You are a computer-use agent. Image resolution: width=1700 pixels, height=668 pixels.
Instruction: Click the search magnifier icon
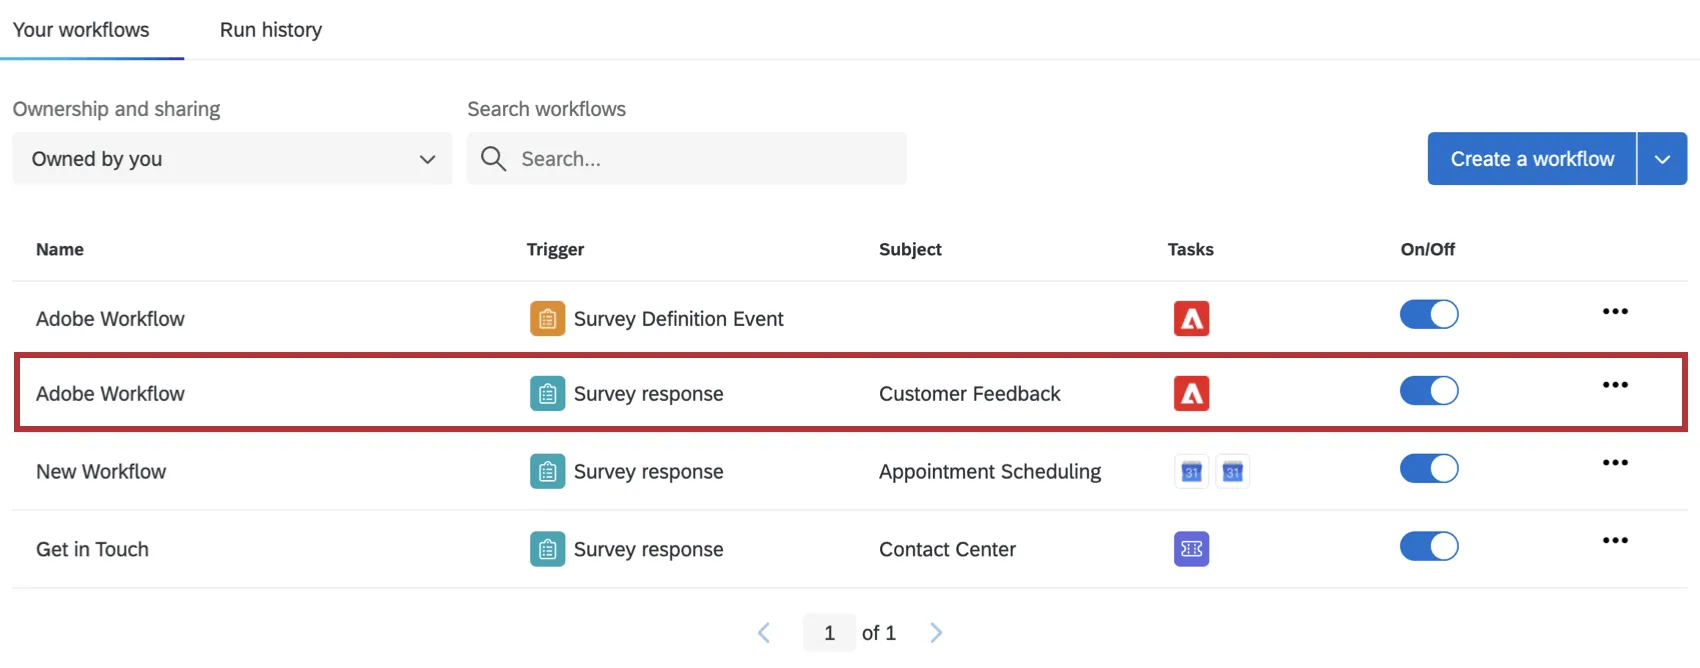click(x=493, y=159)
